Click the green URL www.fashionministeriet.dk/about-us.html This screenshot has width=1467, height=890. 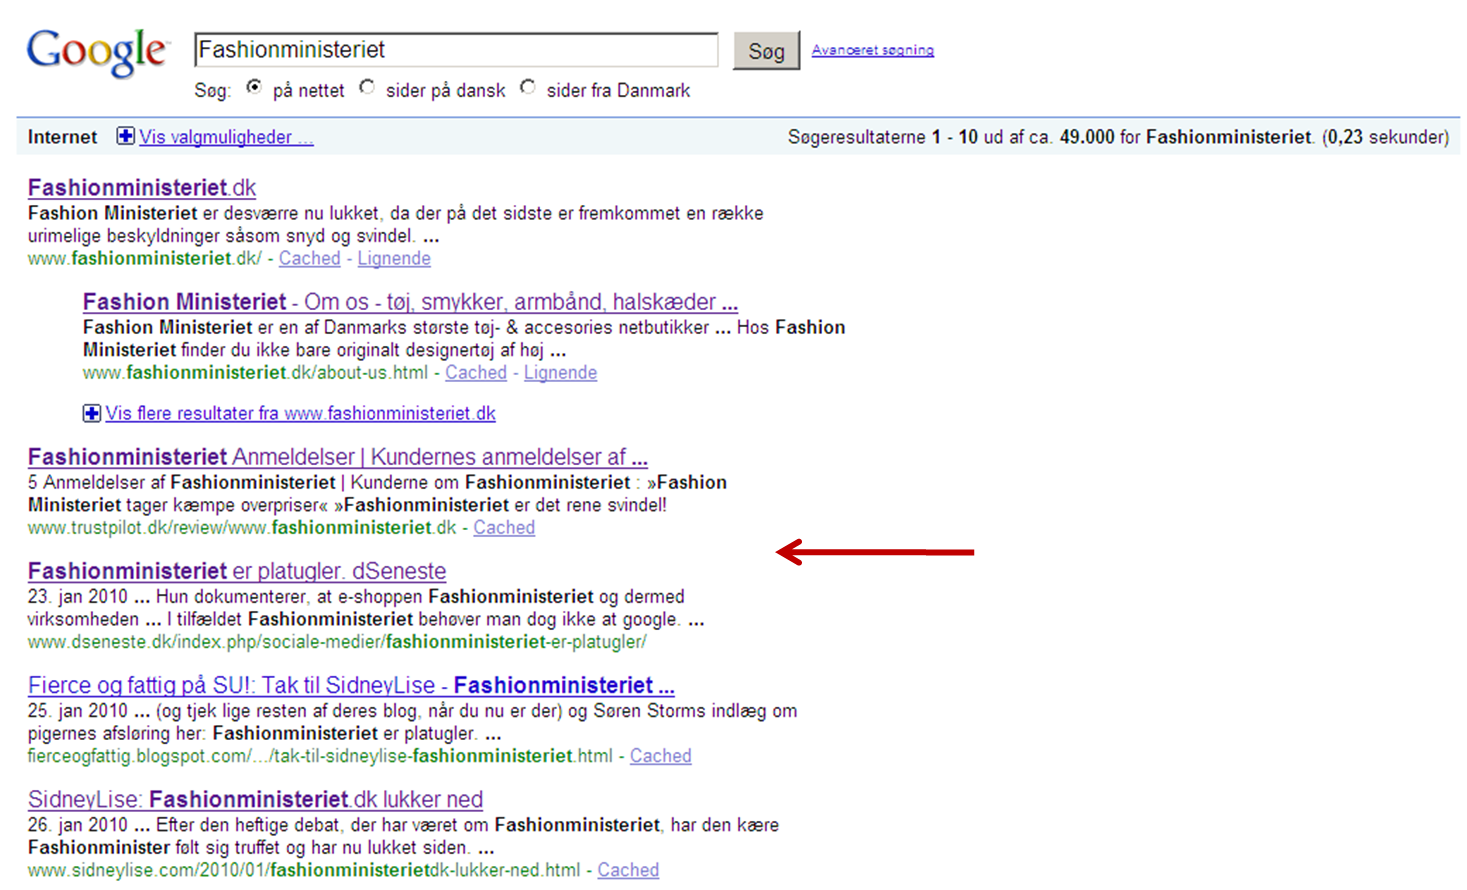[255, 372]
